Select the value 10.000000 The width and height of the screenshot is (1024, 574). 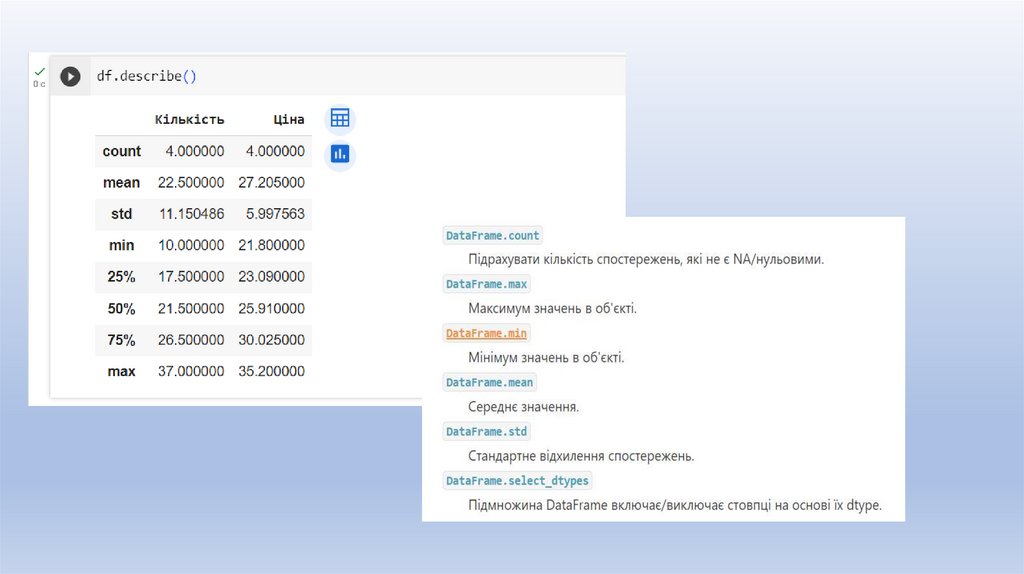191,246
